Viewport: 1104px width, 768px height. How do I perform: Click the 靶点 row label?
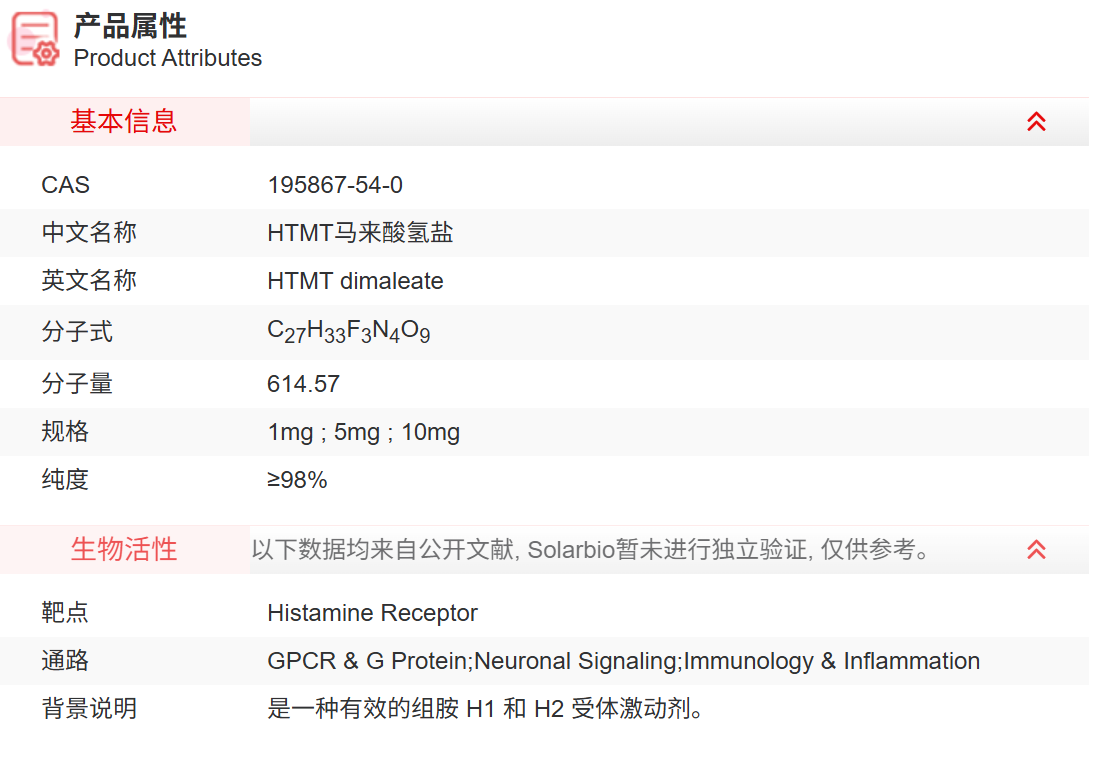coord(65,613)
